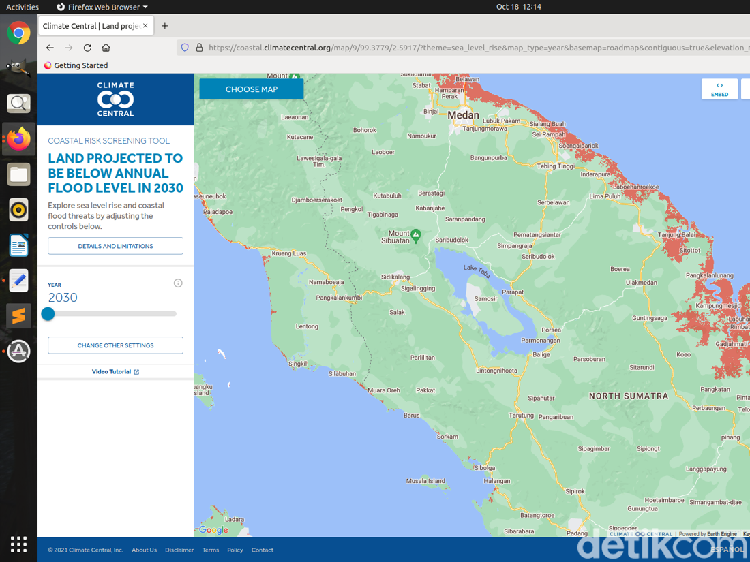Open Sublime Text from the dock

tap(19, 316)
